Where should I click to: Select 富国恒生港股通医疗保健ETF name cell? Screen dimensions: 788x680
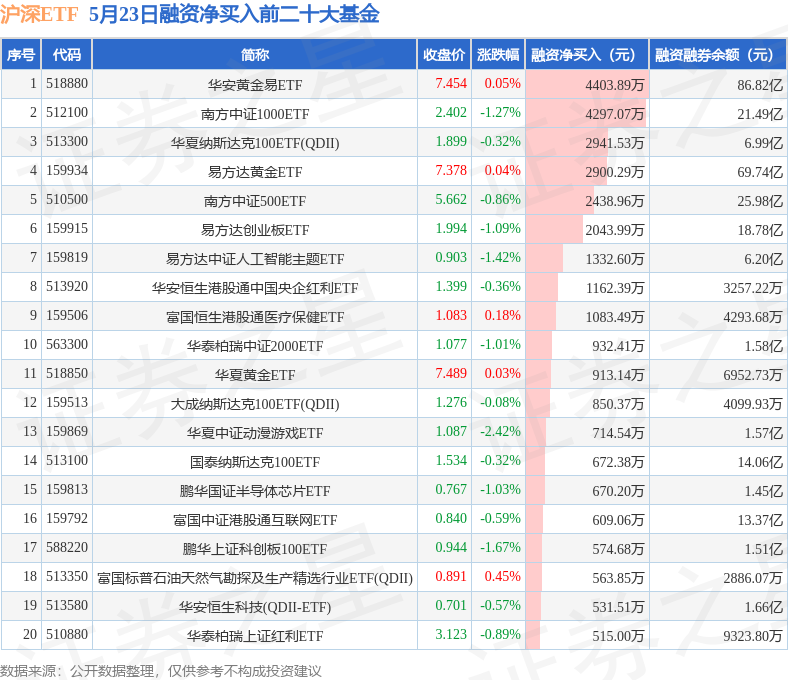(x=255, y=317)
